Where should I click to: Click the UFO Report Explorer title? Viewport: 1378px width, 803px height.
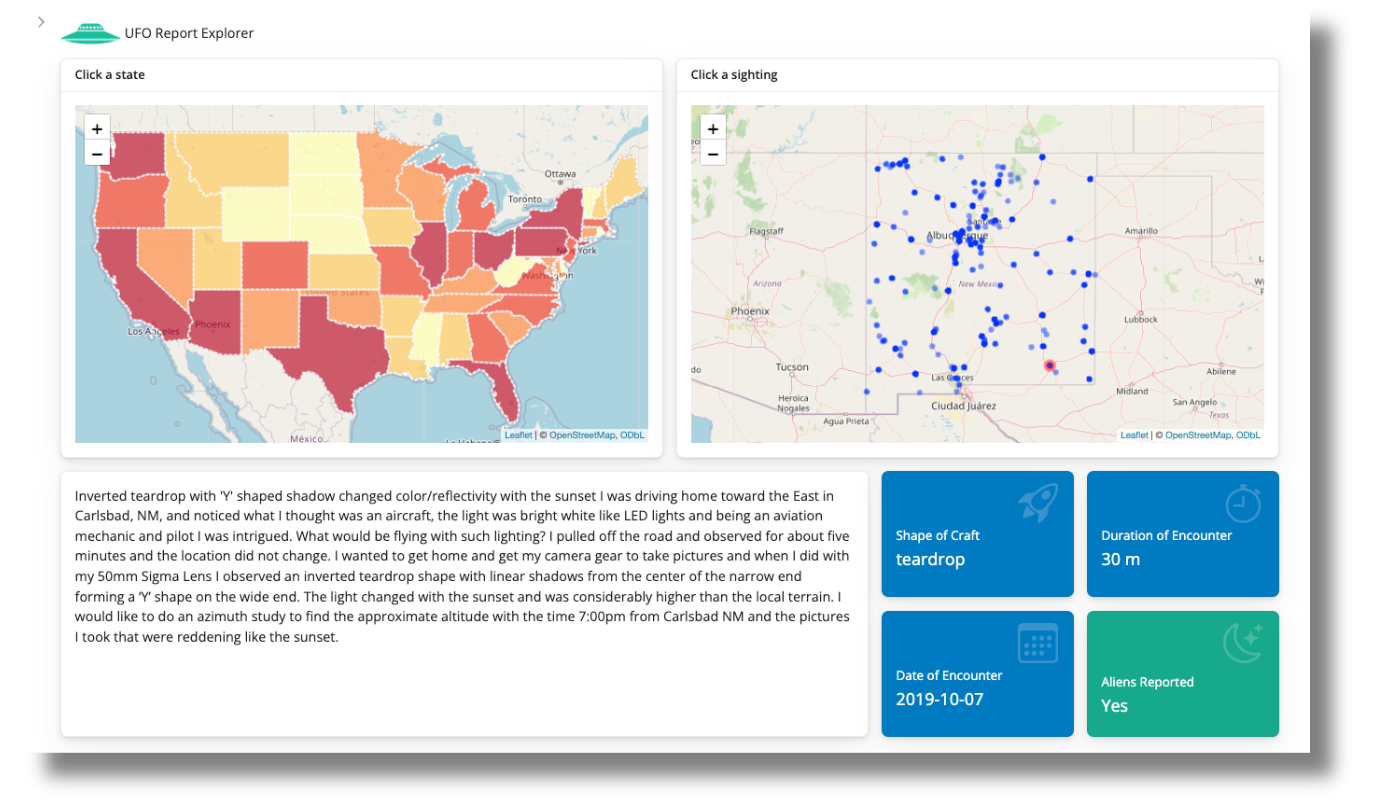[189, 34]
